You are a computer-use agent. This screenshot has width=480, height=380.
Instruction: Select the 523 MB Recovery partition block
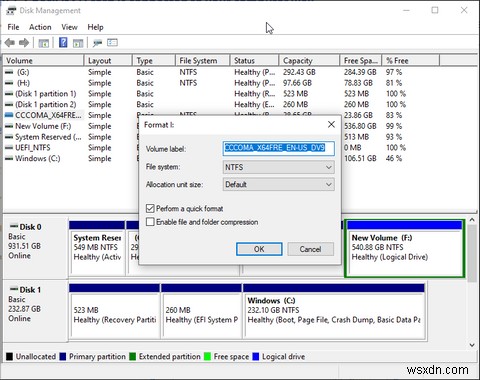[x=114, y=312]
